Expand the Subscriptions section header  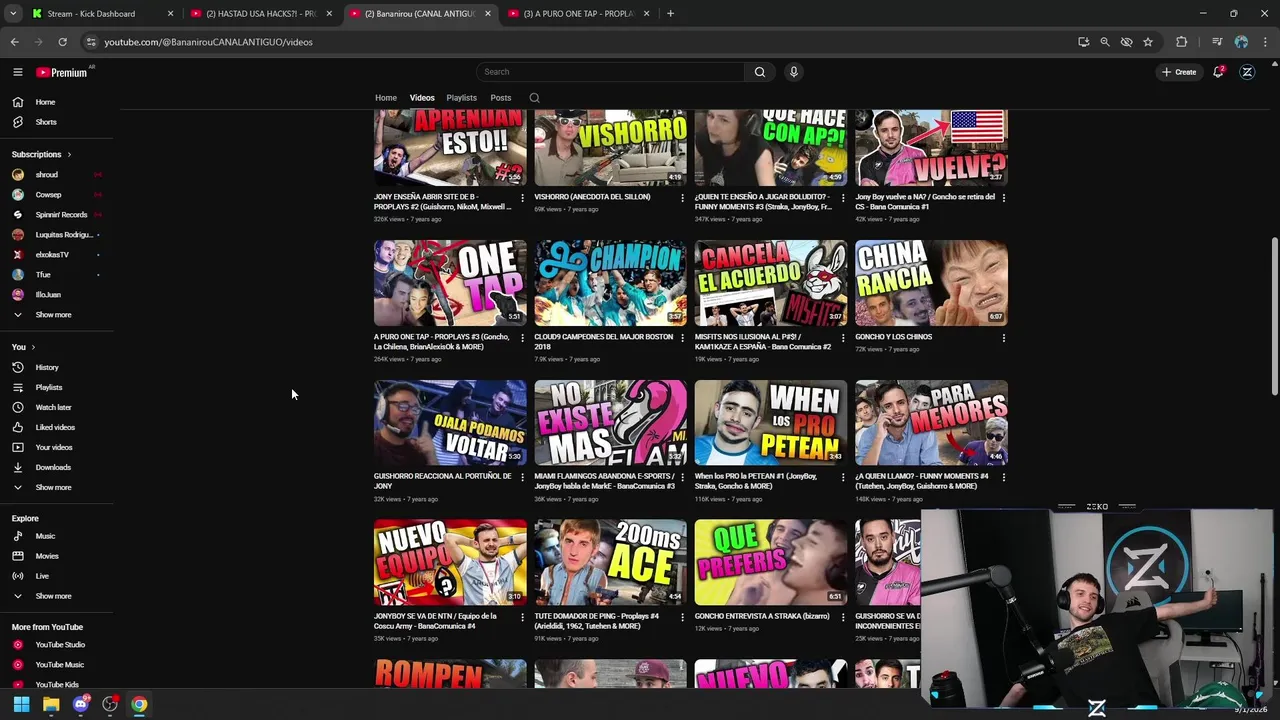pyautogui.click(x=42, y=154)
